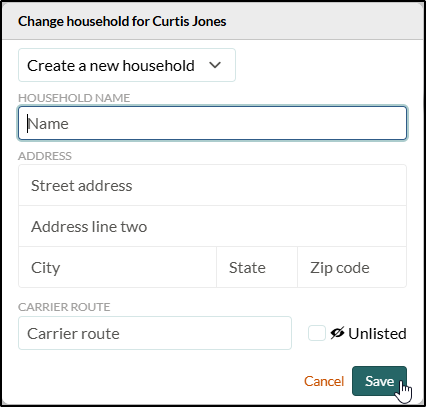Click the HOUSEHOLD NAME field label
Image resolution: width=426 pixels, height=407 pixels.
pos(74,98)
